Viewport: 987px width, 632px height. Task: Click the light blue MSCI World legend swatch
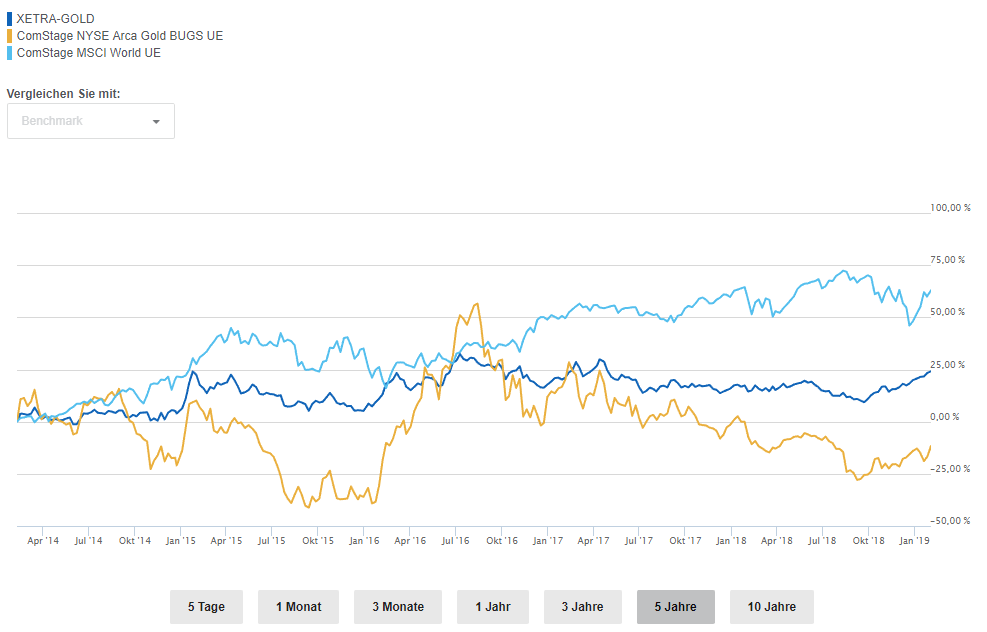coord(10,53)
